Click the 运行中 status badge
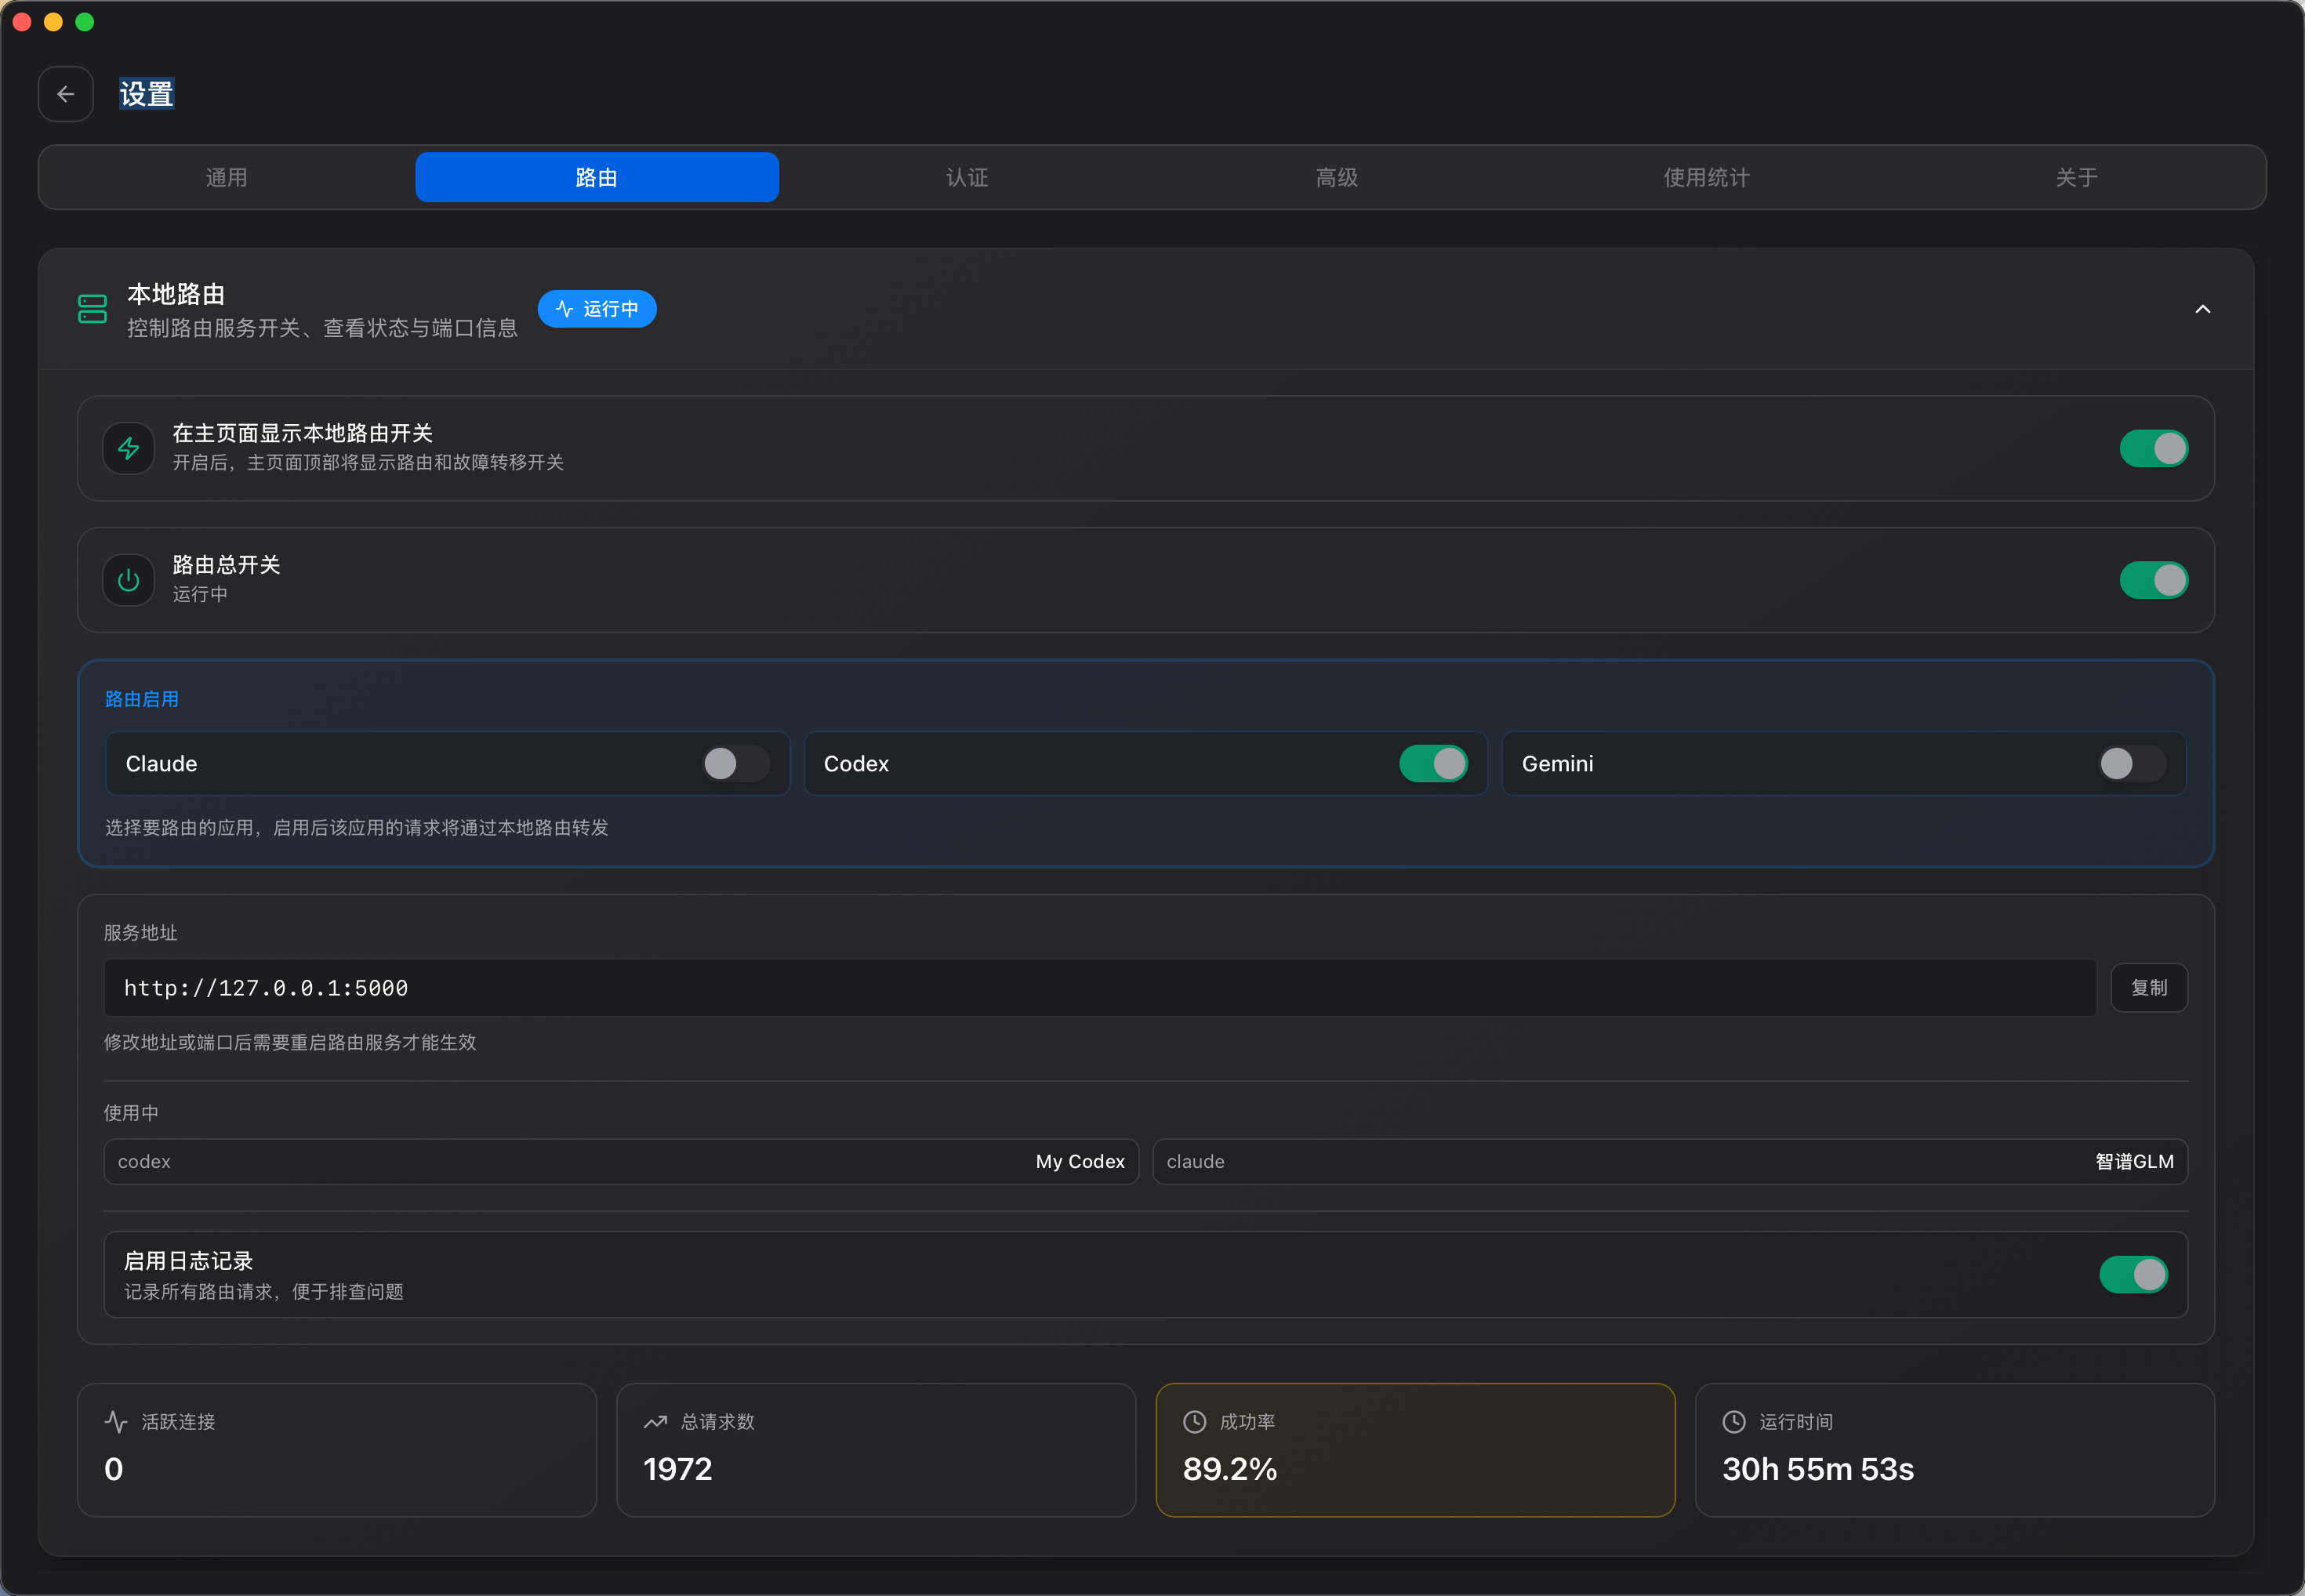Screen dimensions: 2305x1596 [x=597, y=309]
